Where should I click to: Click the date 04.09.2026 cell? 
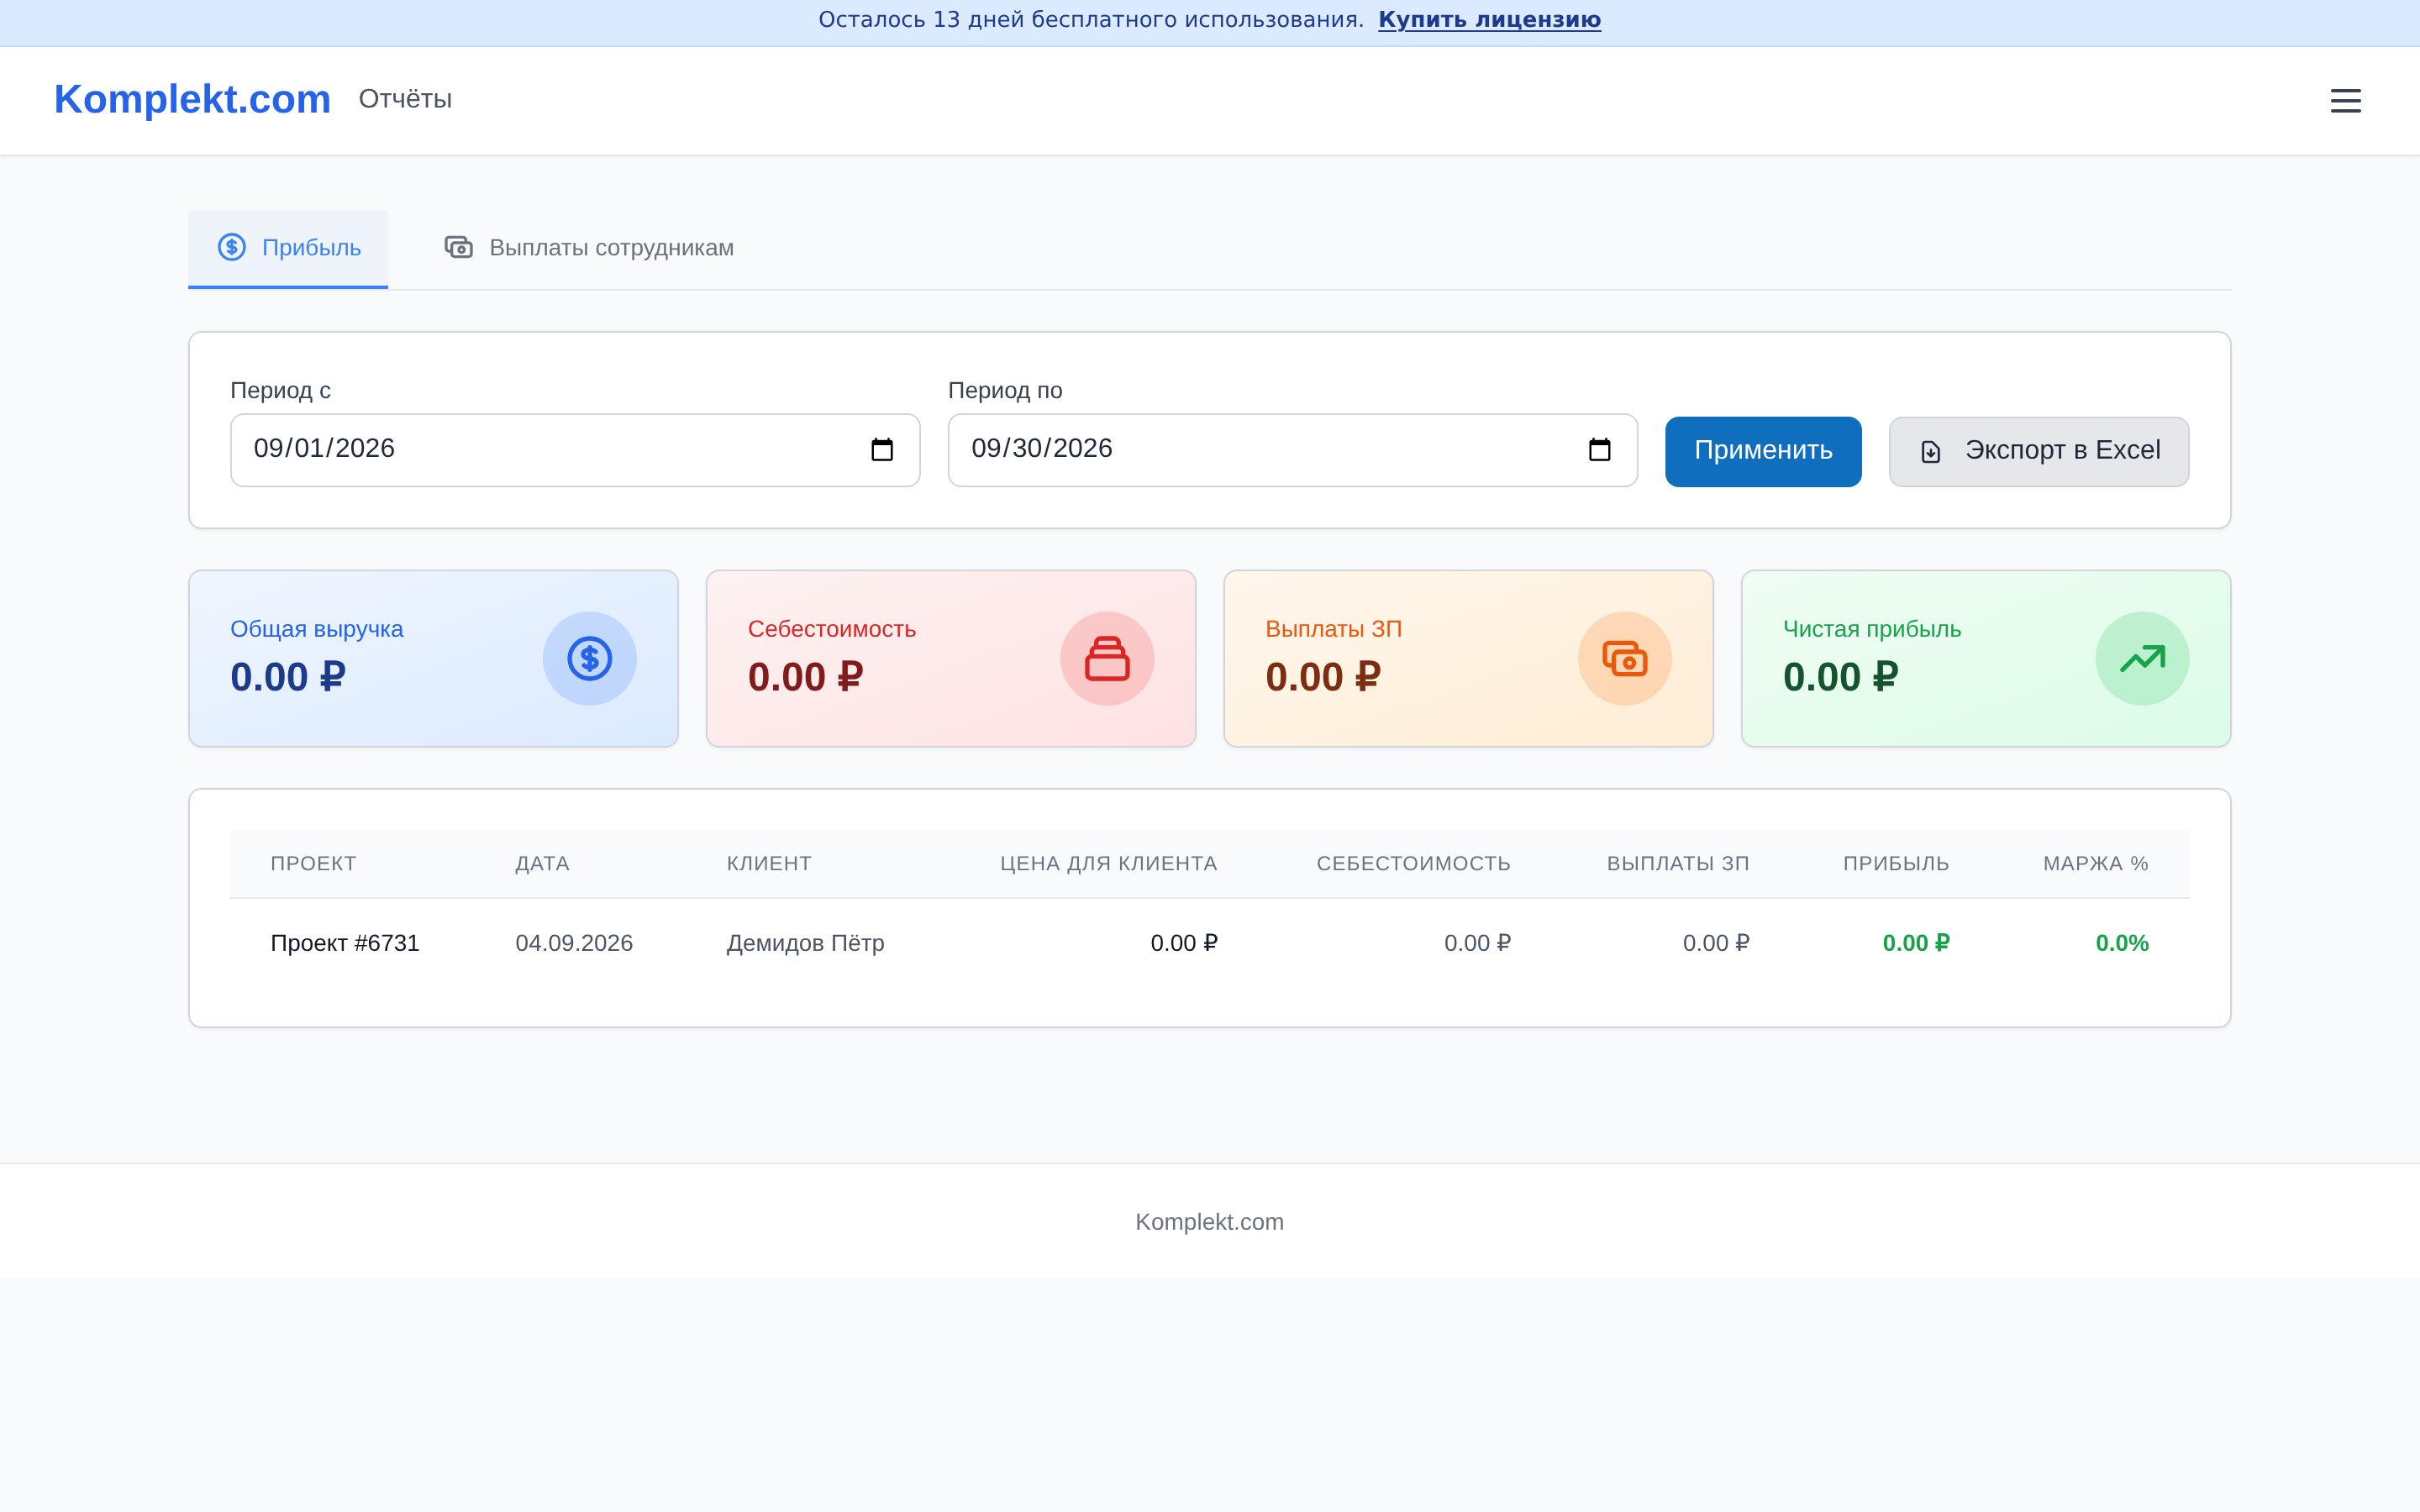574,943
